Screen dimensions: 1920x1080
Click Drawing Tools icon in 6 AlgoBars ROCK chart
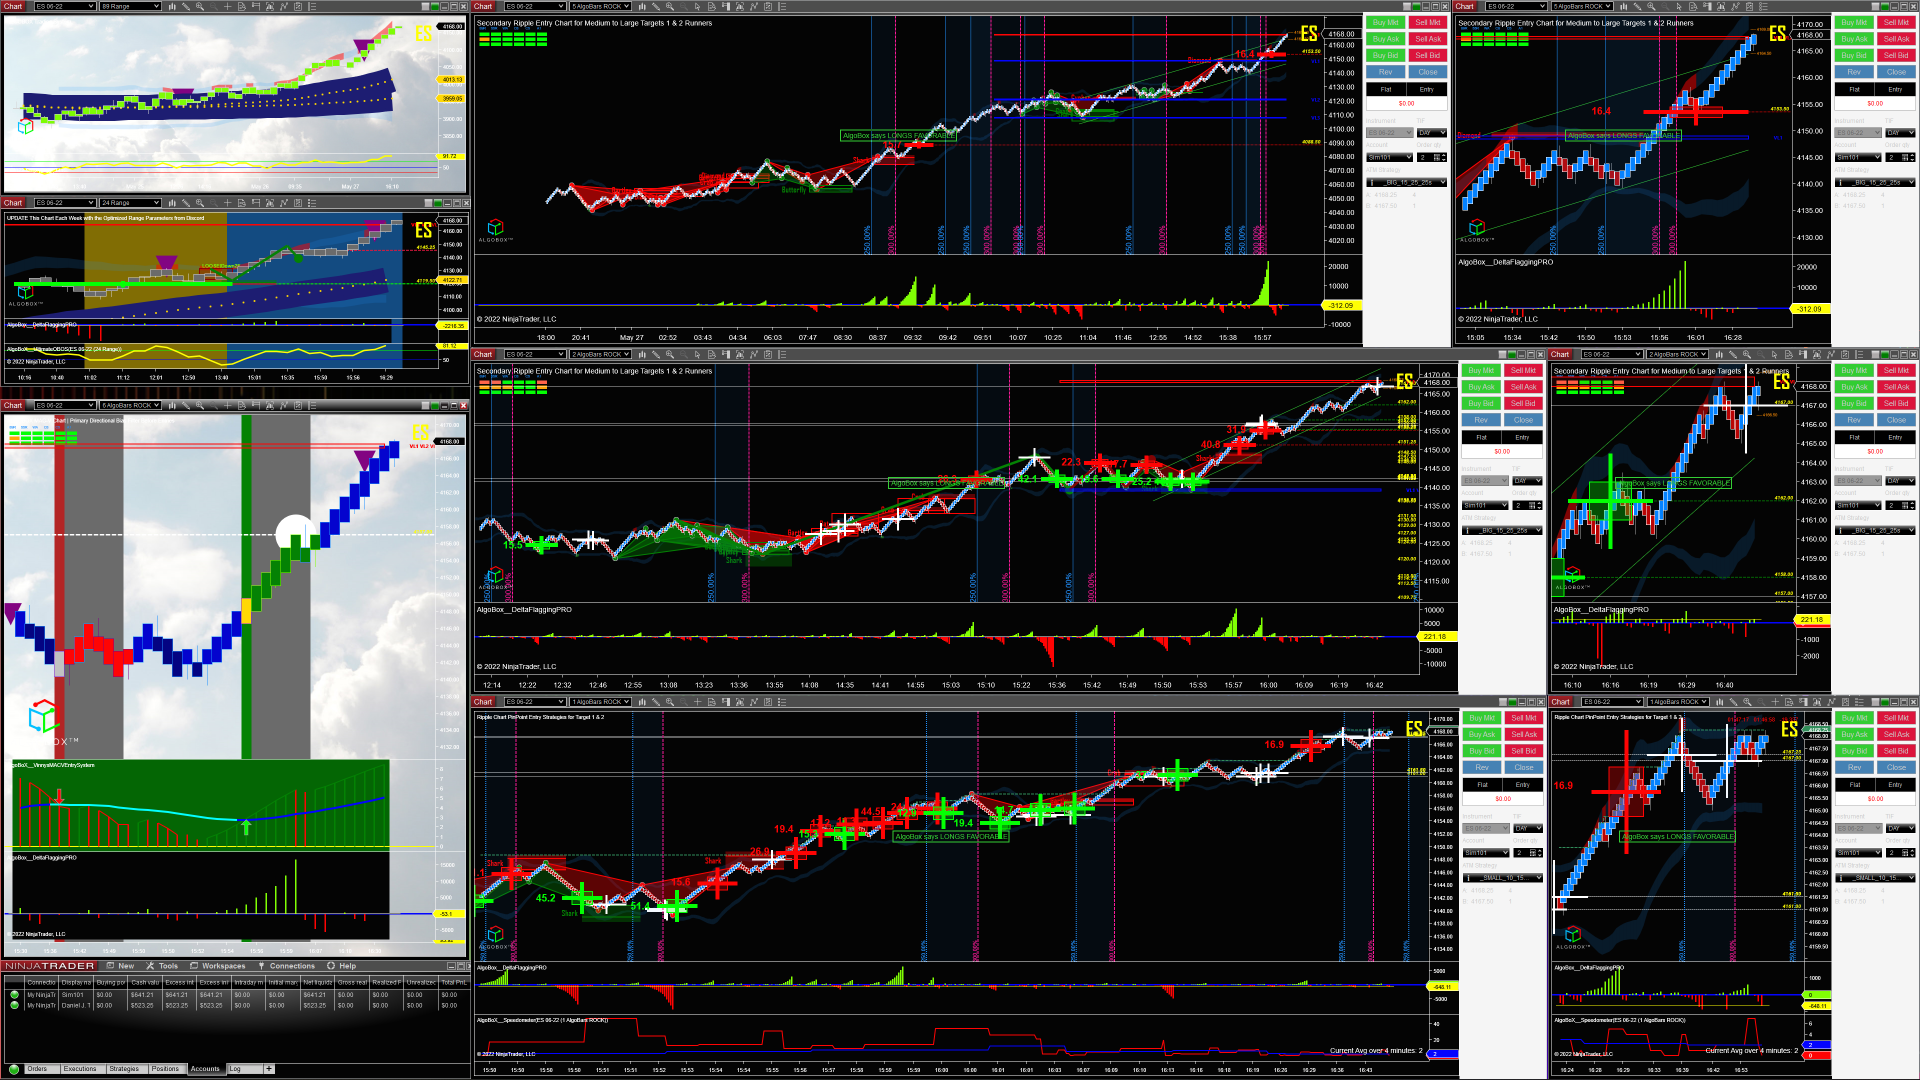tap(186, 405)
